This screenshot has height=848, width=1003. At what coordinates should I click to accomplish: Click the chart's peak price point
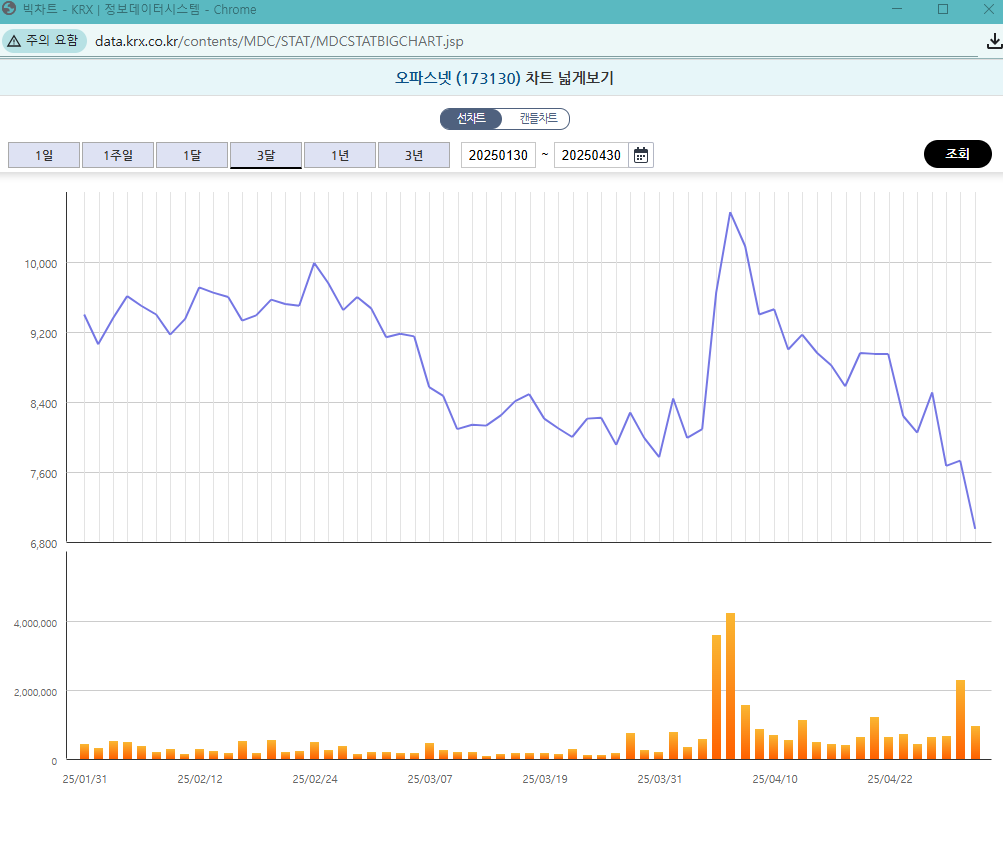click(731, 212)
